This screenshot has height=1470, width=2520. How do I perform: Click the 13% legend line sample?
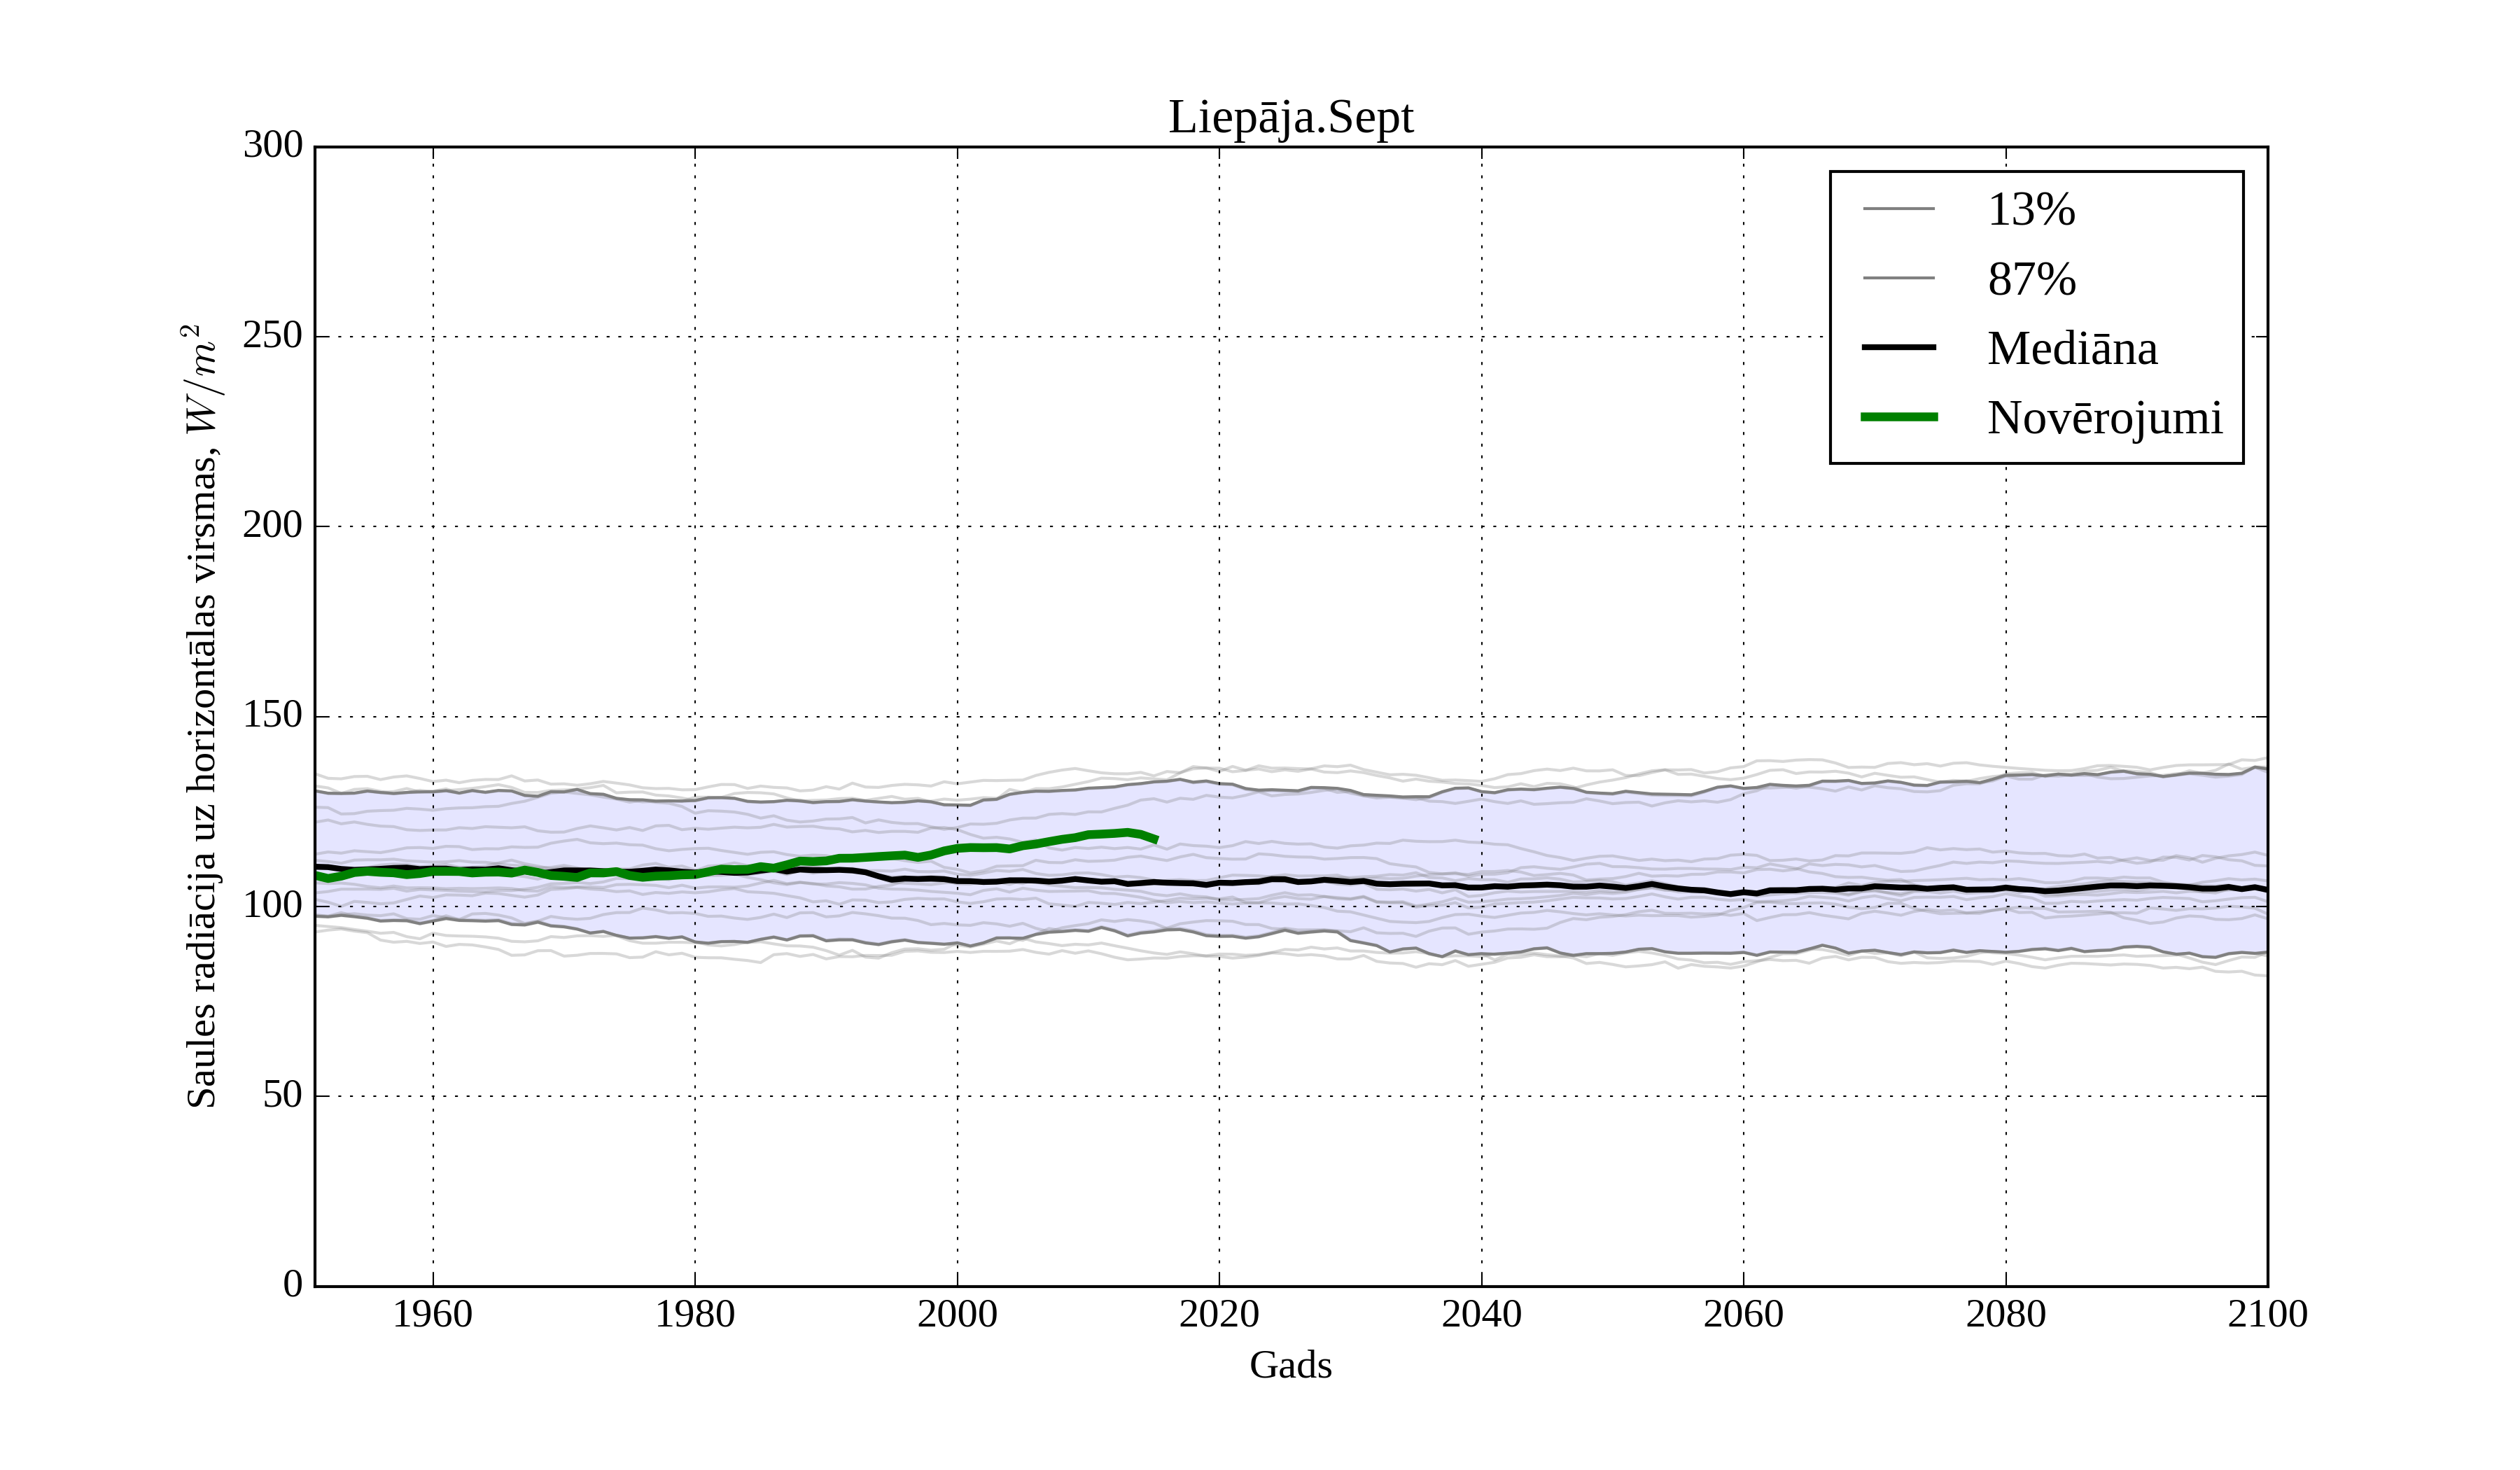(1898, 209)
